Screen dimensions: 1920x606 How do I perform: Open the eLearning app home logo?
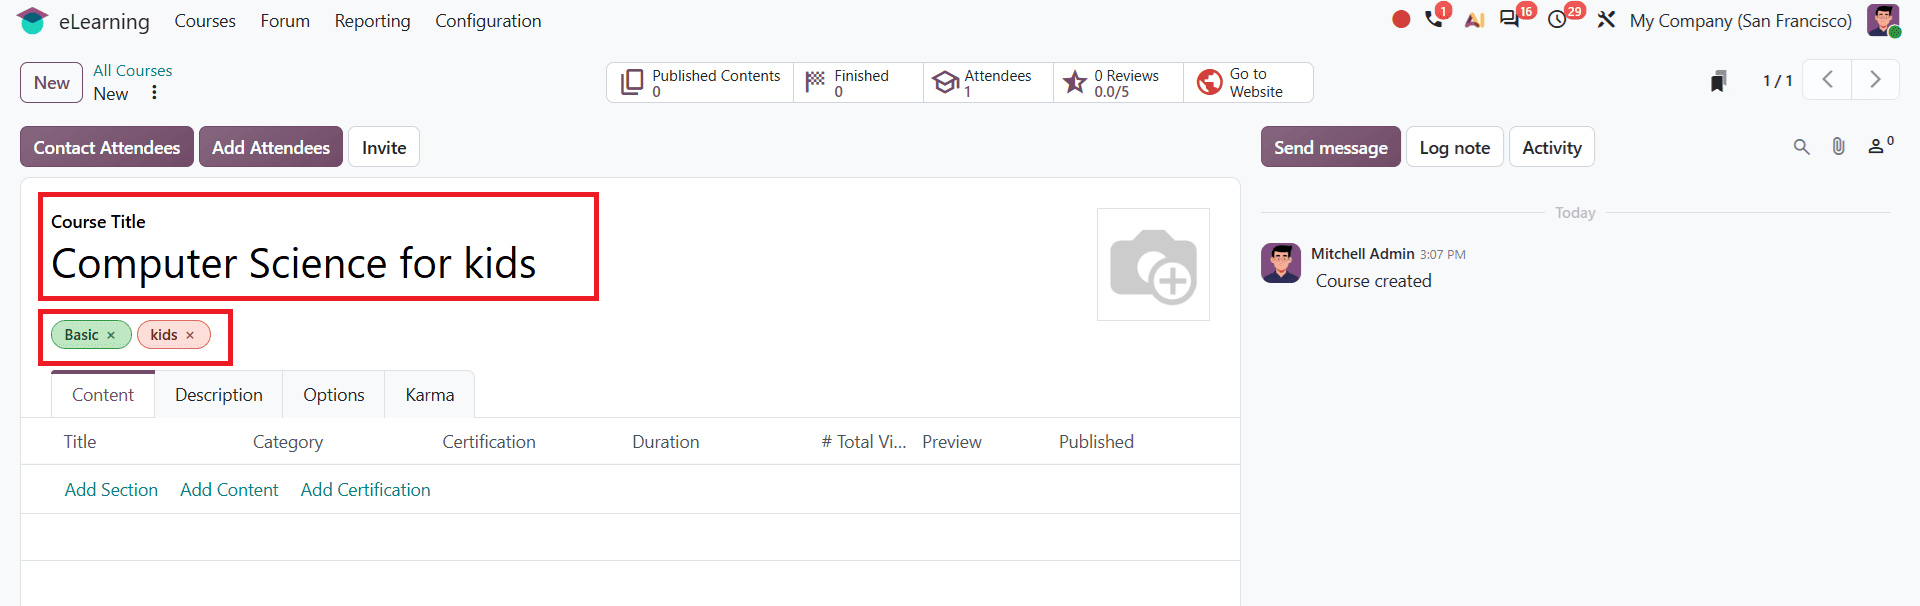33,21
